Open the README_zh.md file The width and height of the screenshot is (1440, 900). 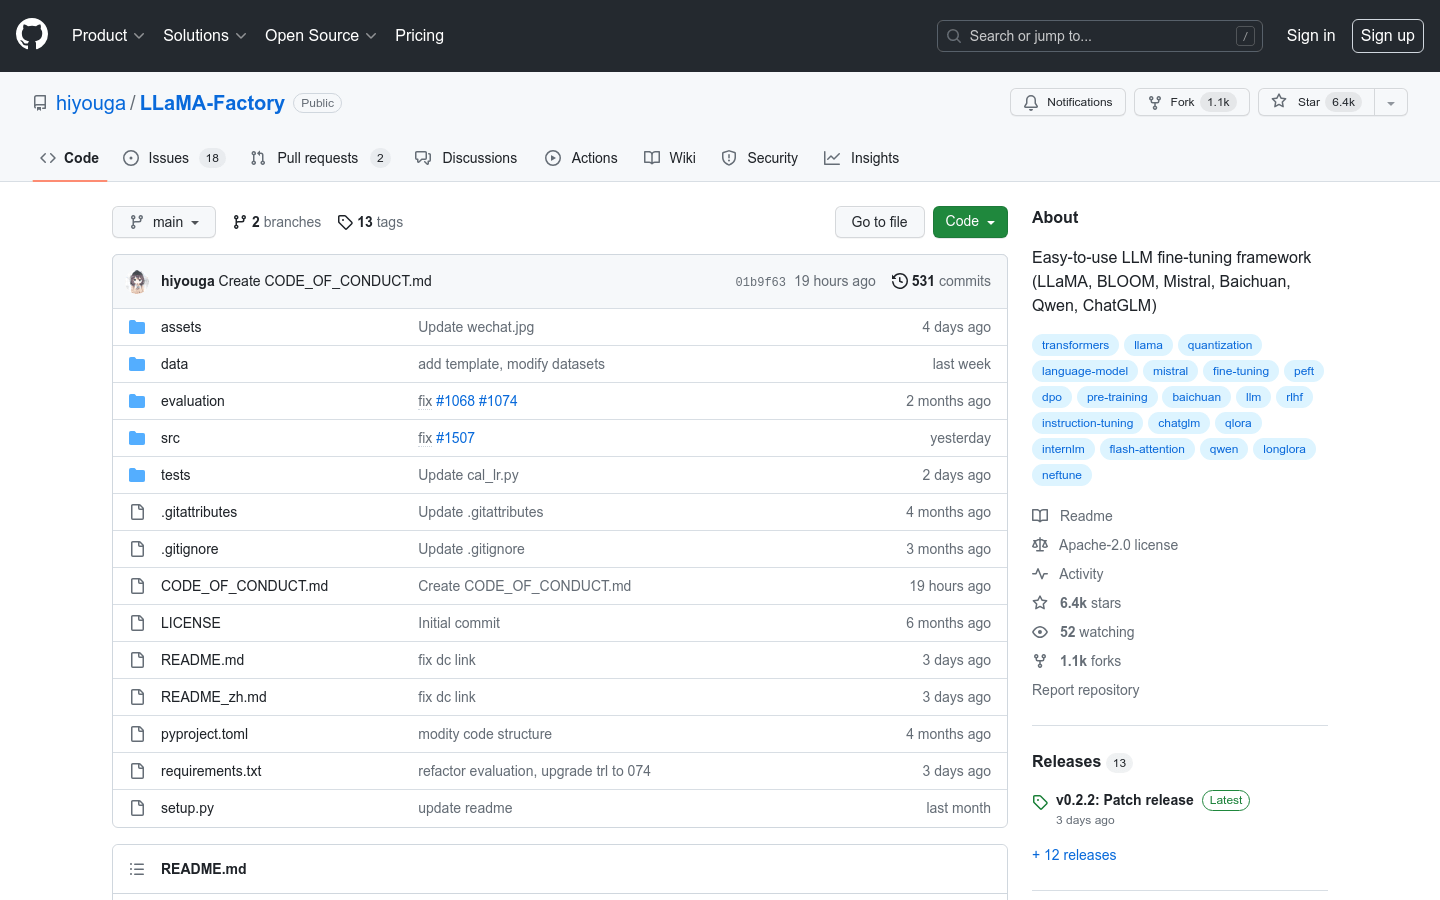[x=214, y=697]
